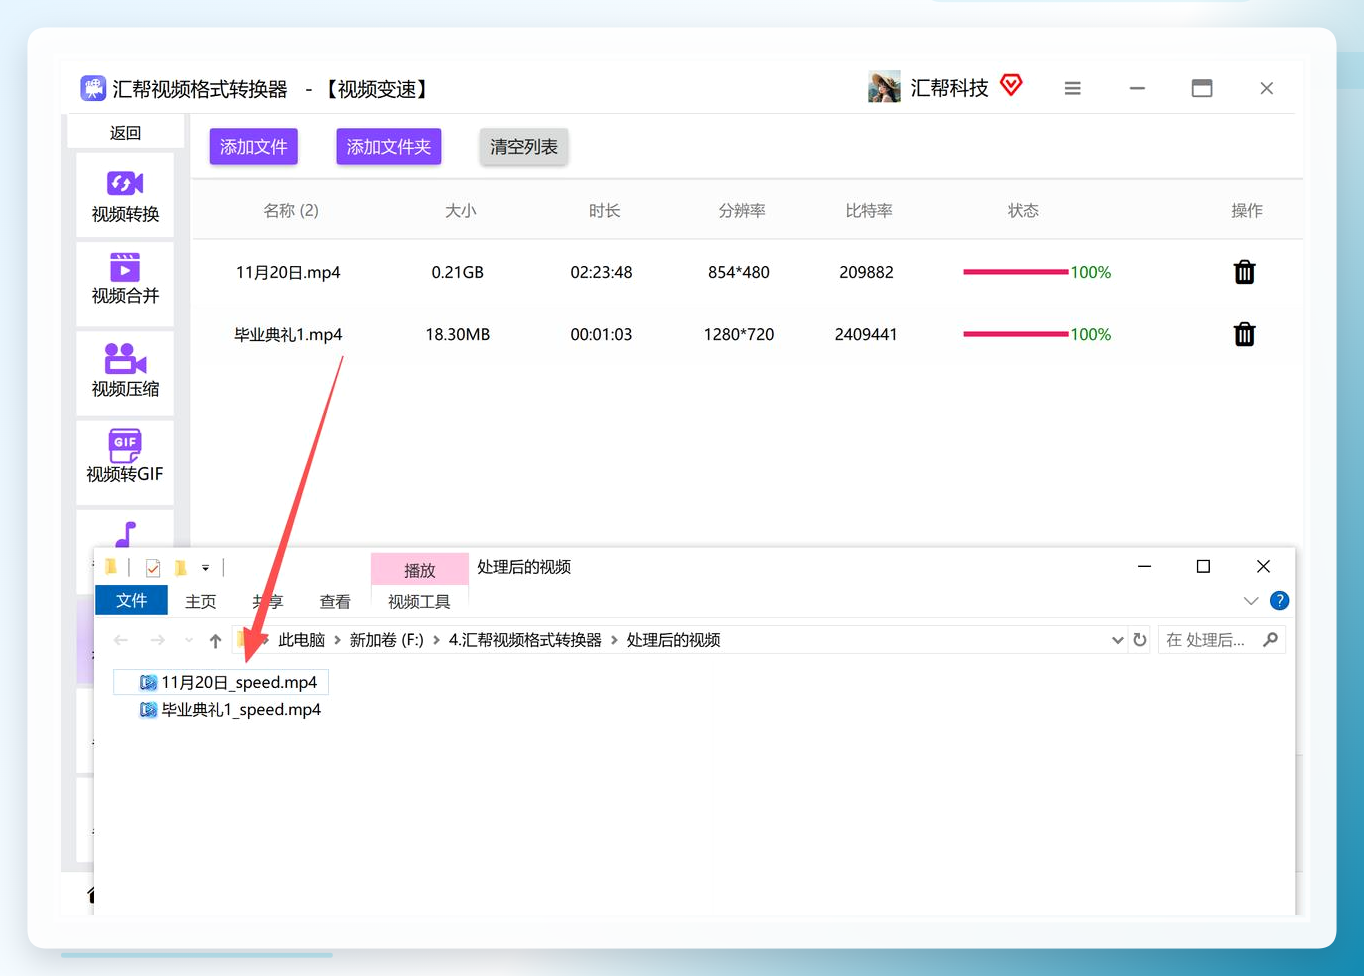This screenshot has height=976, width=1364.
Task: Click the 播放 contextual tab in Explorer
Action: point(419,570)
